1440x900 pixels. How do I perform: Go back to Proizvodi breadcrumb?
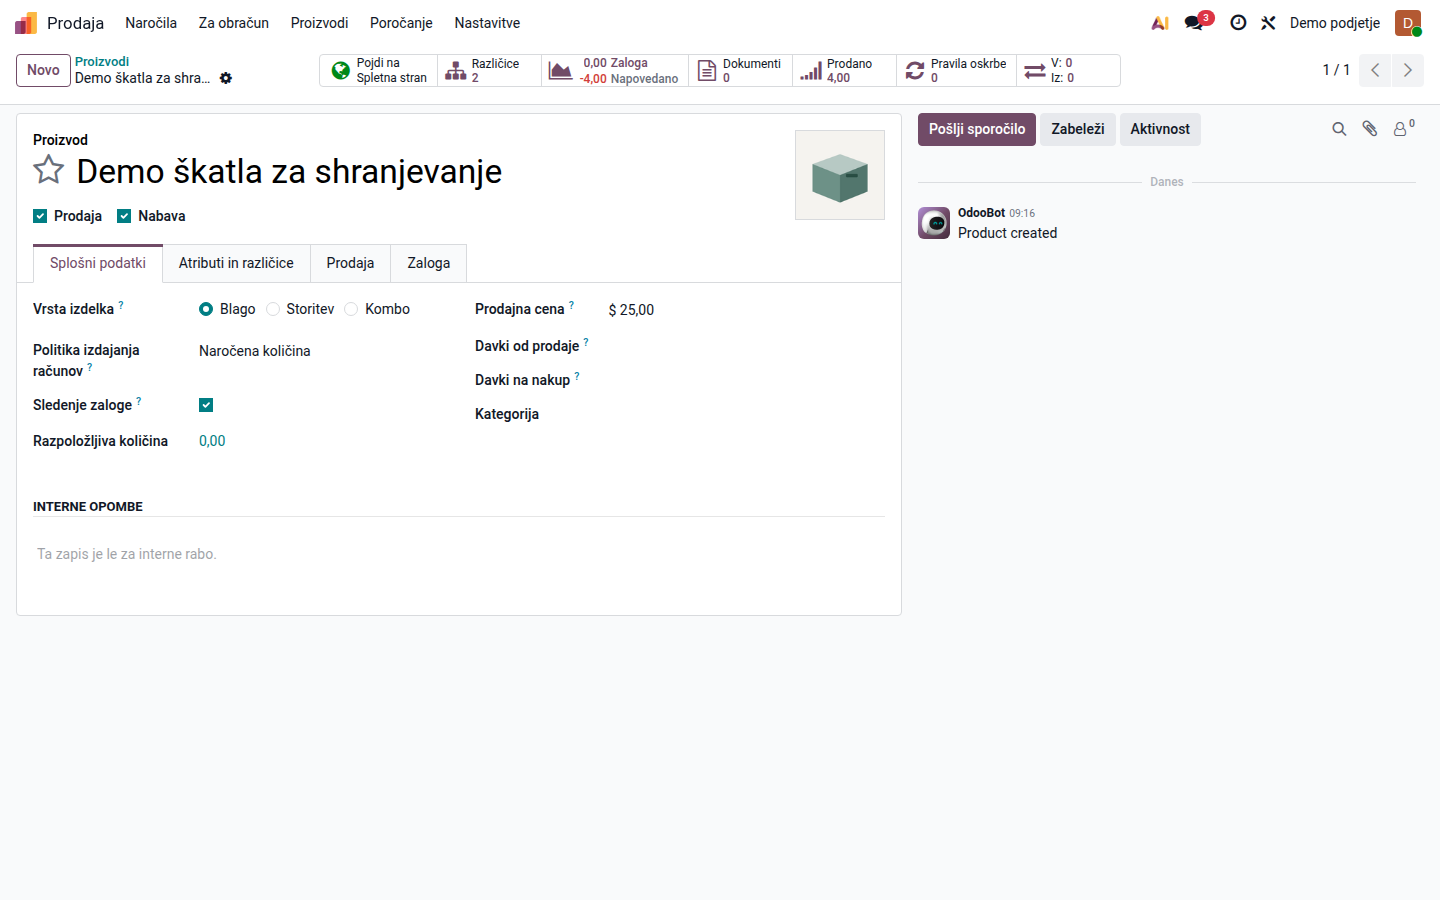[102, 62]
